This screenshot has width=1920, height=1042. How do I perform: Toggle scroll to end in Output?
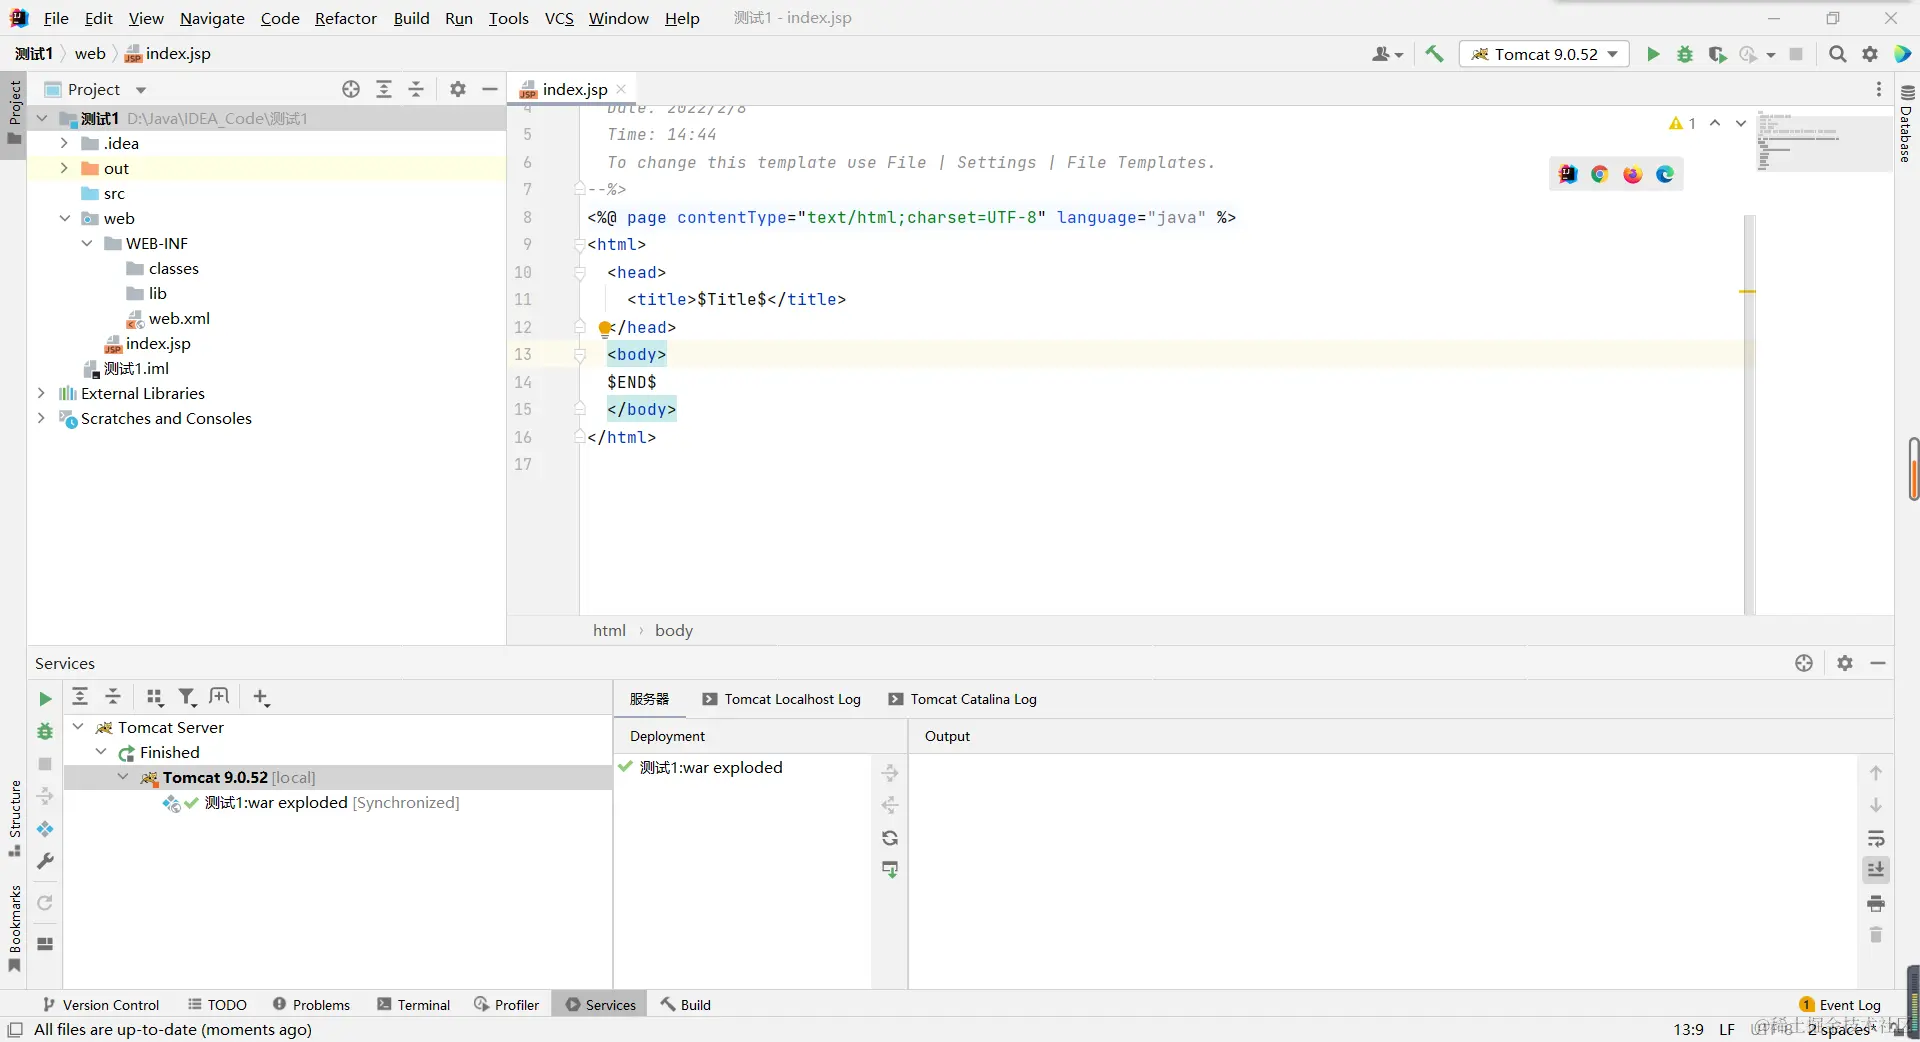pyautogui.click(x=1876, y=870)
